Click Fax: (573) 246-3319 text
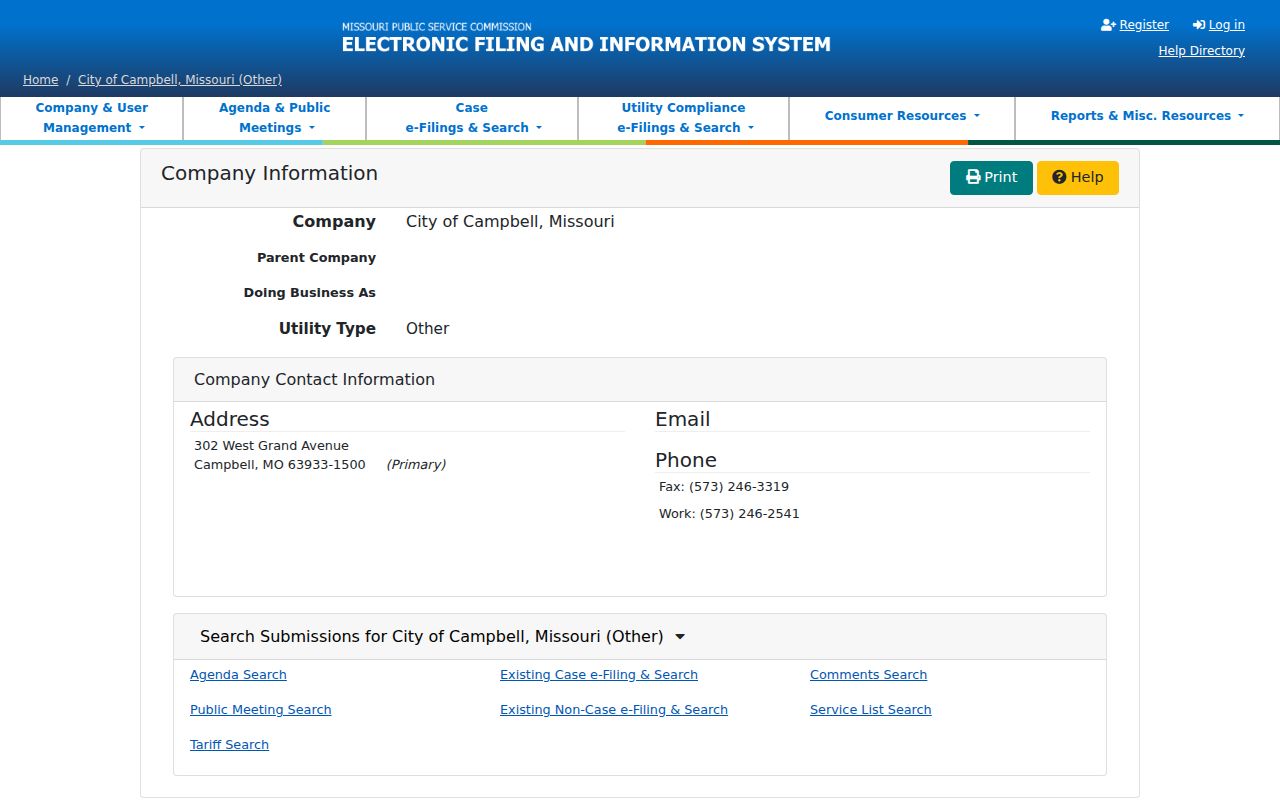 (724, 487)
